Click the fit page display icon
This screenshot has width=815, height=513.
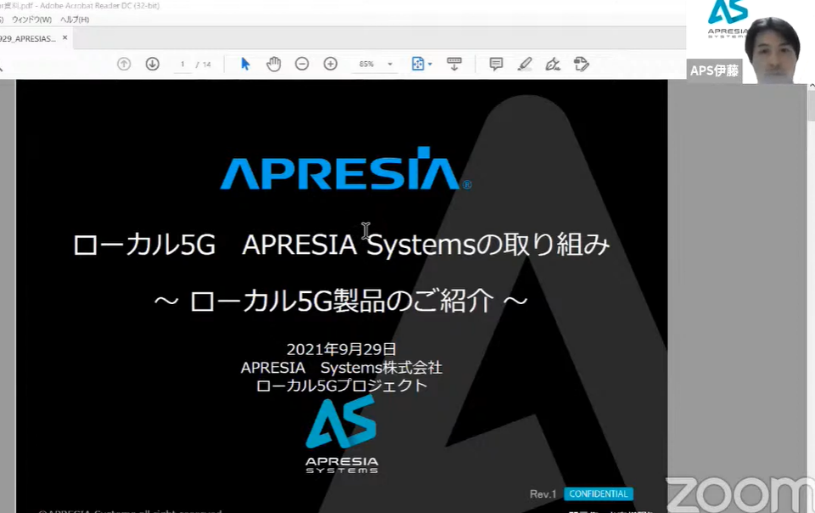tap(418, 64)
